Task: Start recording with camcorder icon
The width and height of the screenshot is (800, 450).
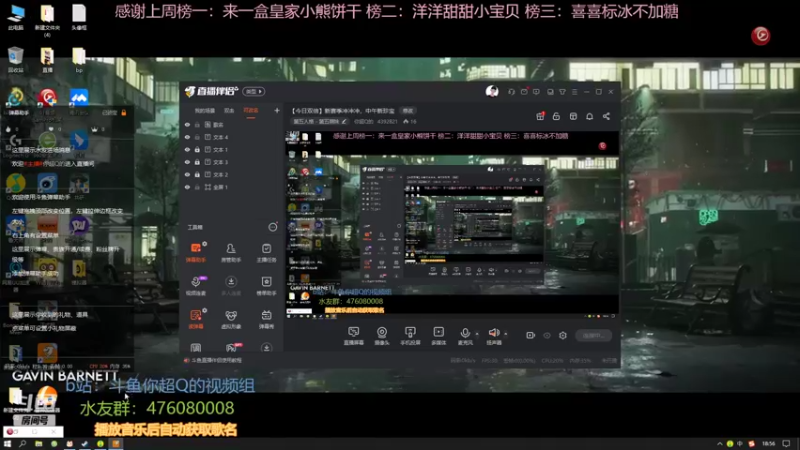Action: pyautogui.click(x=531, y=335)
